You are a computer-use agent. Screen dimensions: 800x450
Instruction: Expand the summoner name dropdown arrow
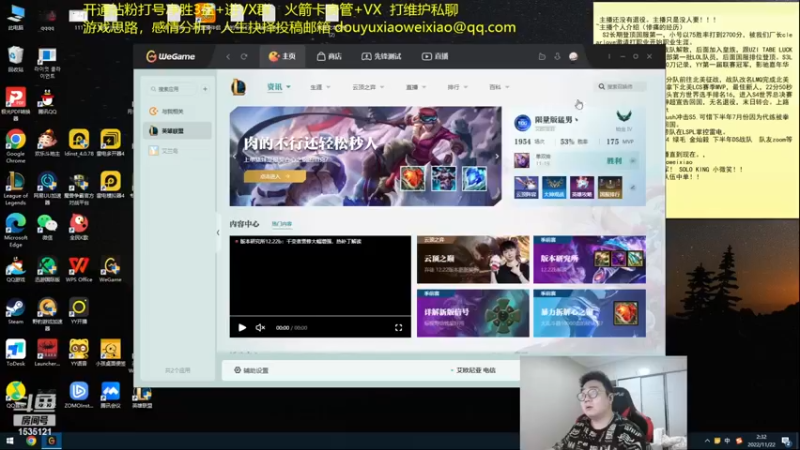click(x=577, y=120)
